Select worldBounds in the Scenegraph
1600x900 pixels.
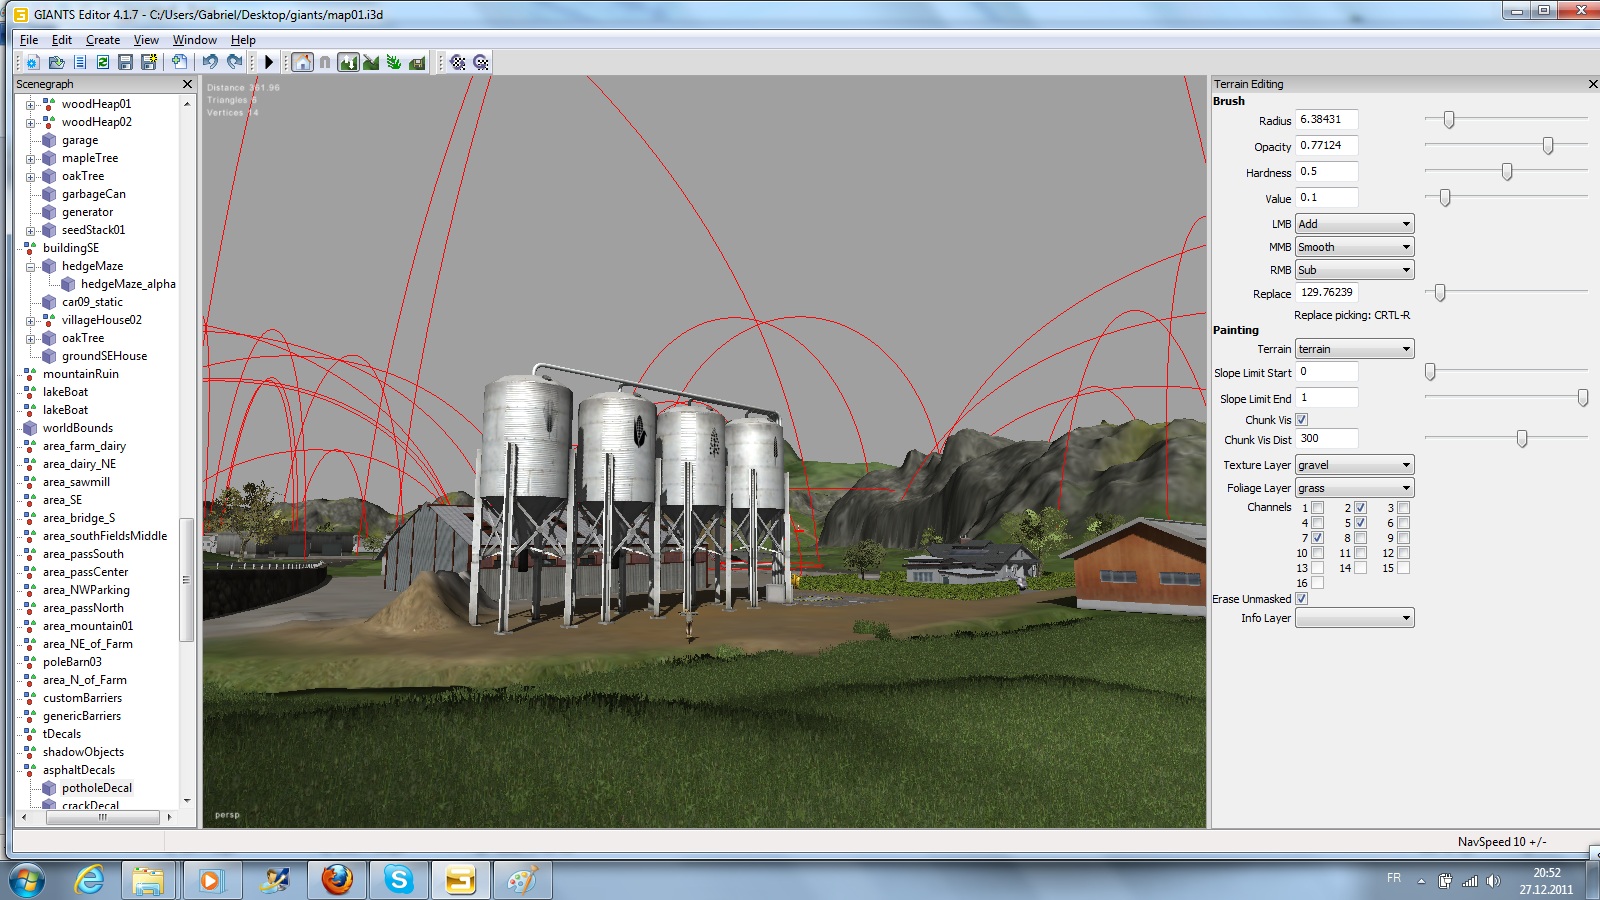[x=78, y=428]
